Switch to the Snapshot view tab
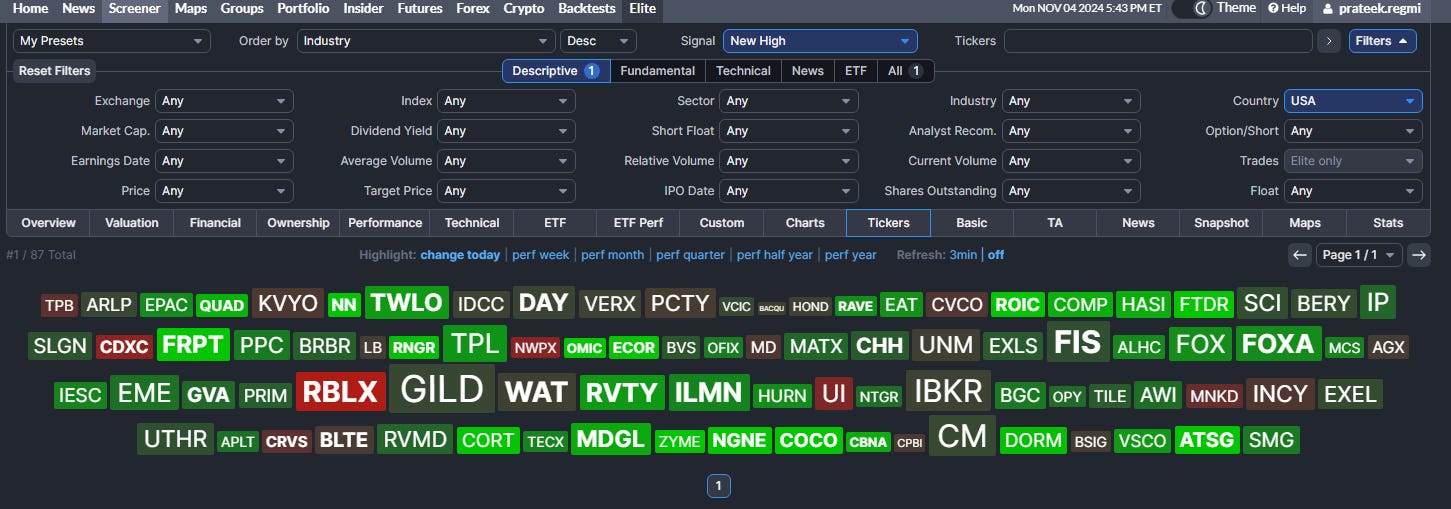The height and width of the screenshot is (509, 1451). click(x=1221, y=223)
